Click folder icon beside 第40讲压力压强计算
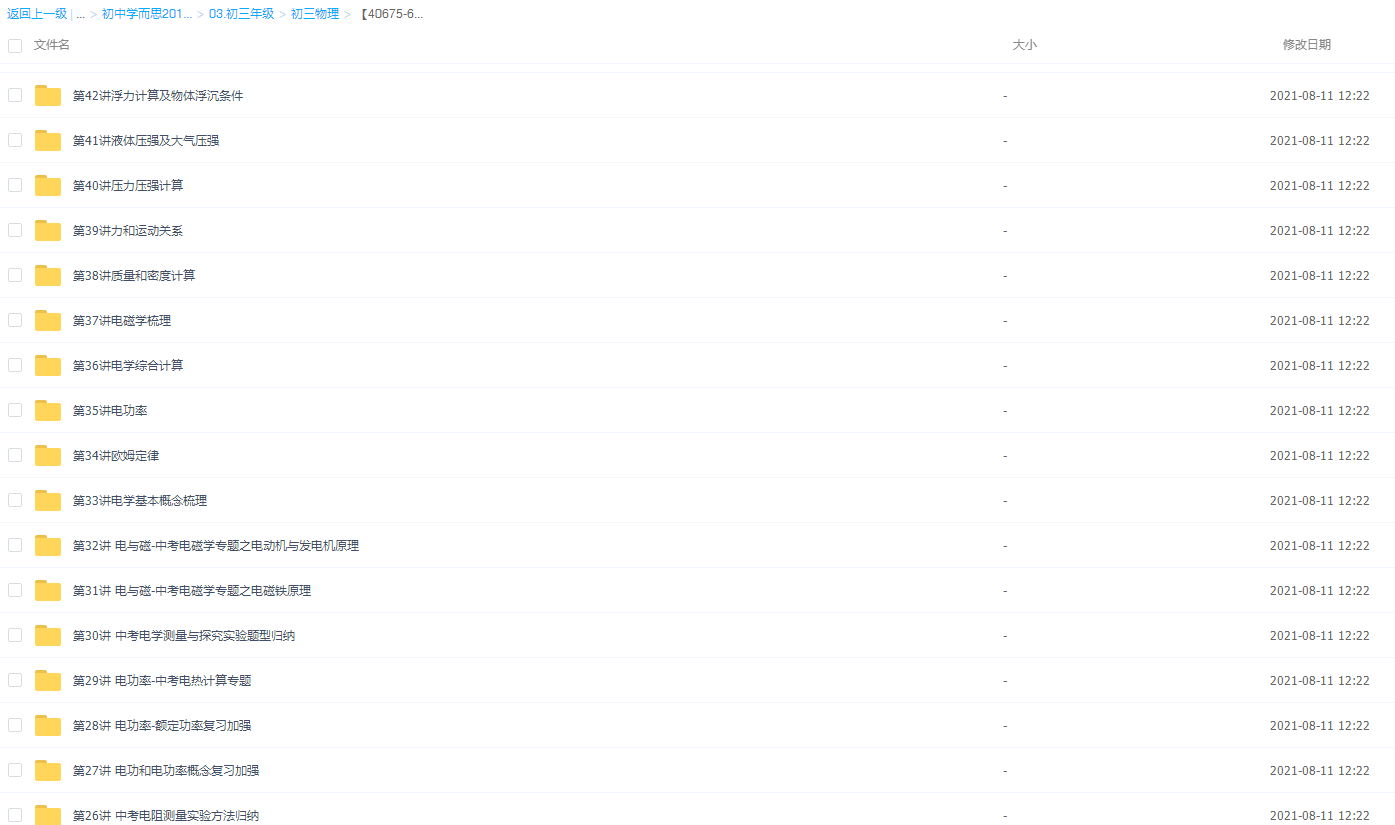This screenshot has width=1395, height=825. click(48, 186)
